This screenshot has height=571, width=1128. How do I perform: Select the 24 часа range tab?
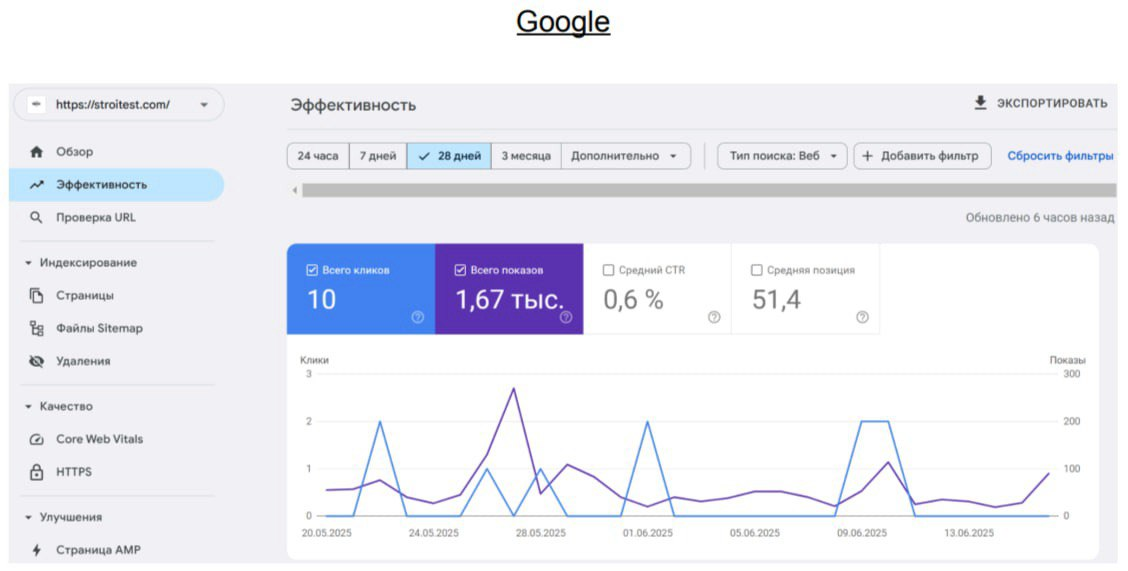click(x=318, y=156)
